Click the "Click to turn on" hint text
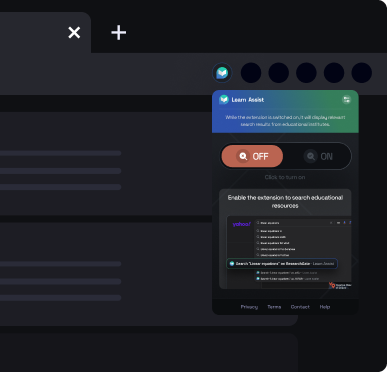This screenshot has width=387, height=372. 285,177
